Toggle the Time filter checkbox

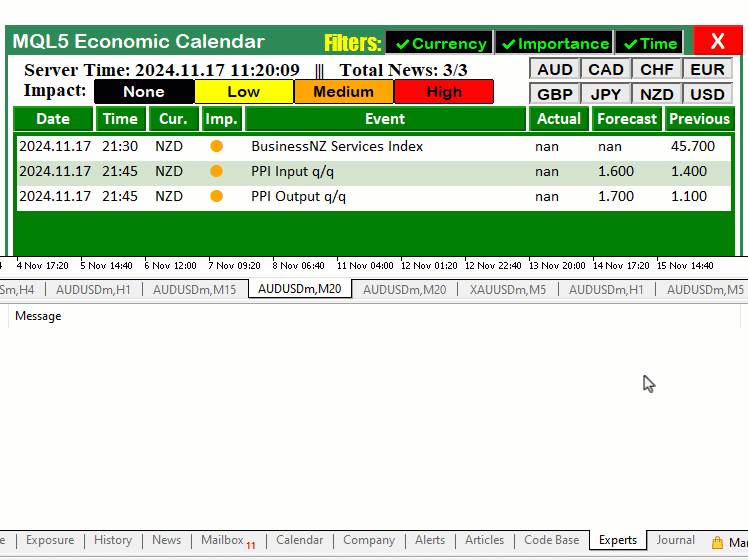pyautogui.click(x=649, y=43)
